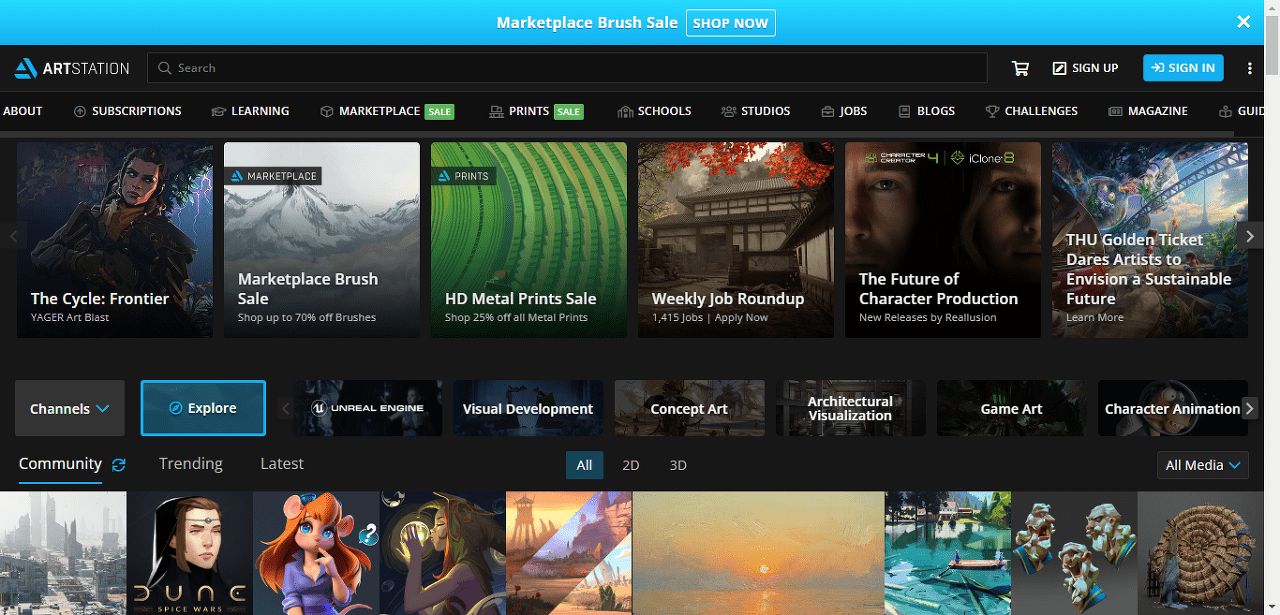This screenshot has height=615, width=1280.
Task: Open the Marketplace menu item
Action: [x=386, y=111]
